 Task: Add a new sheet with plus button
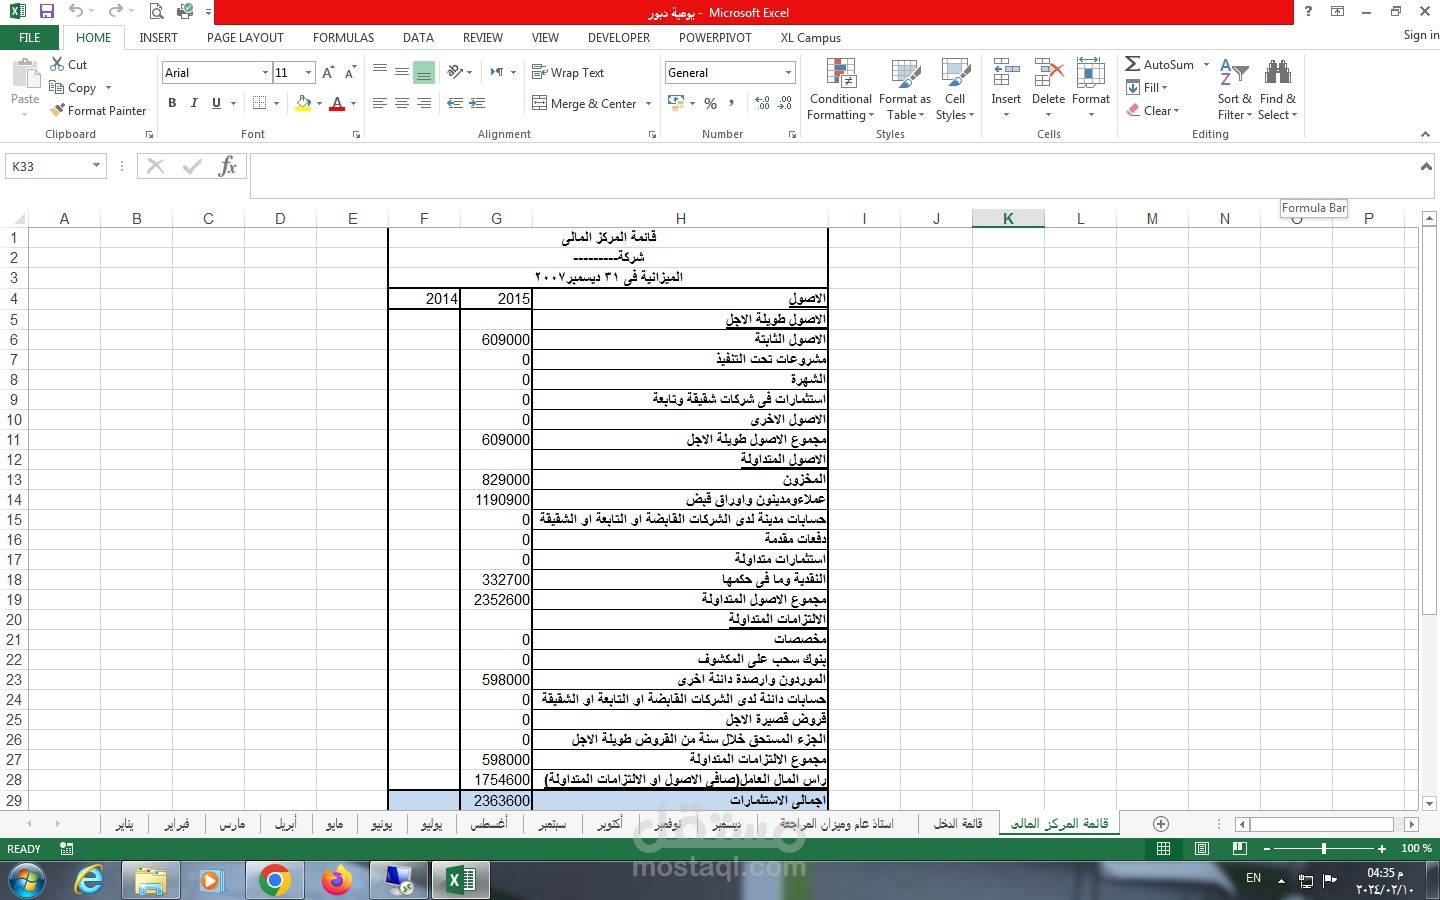[1161, 824]
